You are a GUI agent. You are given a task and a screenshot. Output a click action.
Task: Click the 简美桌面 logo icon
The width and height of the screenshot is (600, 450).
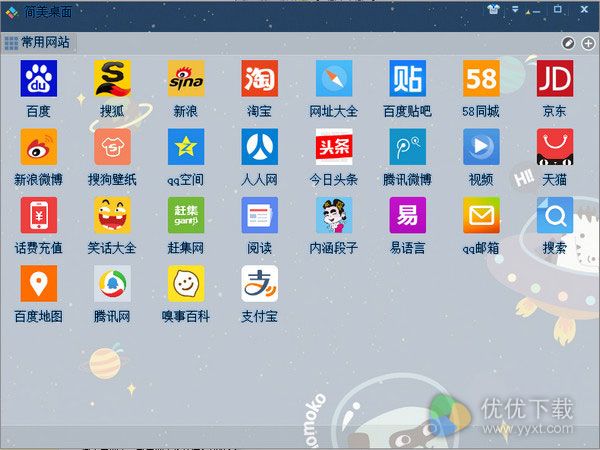click(11, 13)
